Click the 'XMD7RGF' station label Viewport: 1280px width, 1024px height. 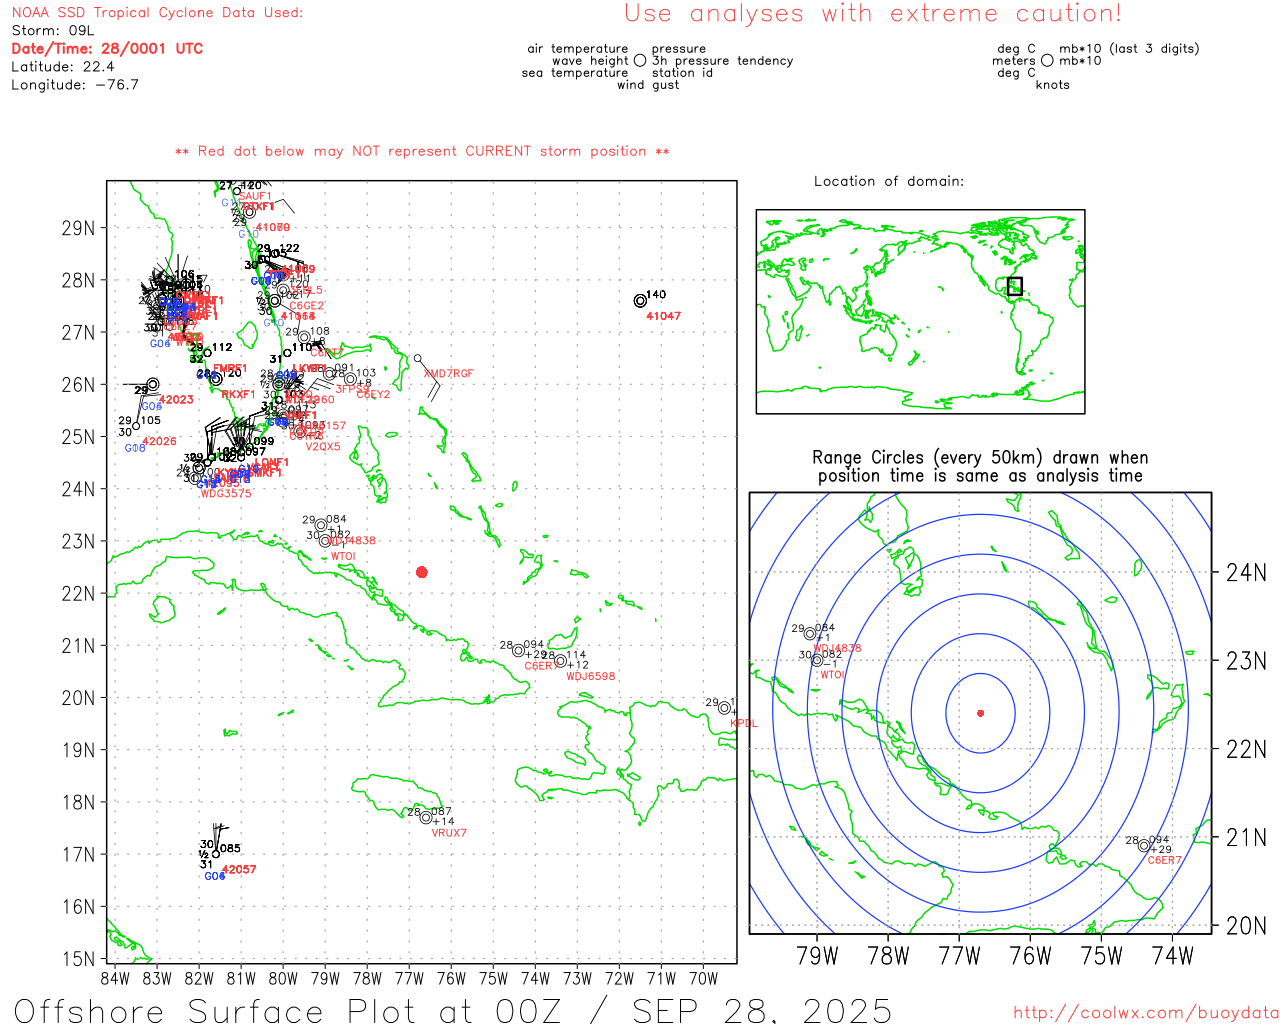click(x=449, y=374)
